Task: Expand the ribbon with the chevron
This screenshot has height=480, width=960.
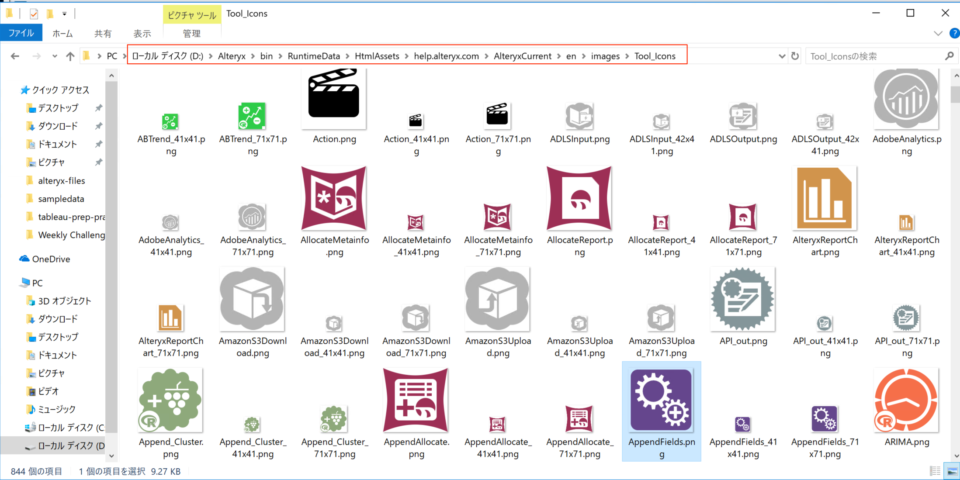Action: click(x=937, y=33)
